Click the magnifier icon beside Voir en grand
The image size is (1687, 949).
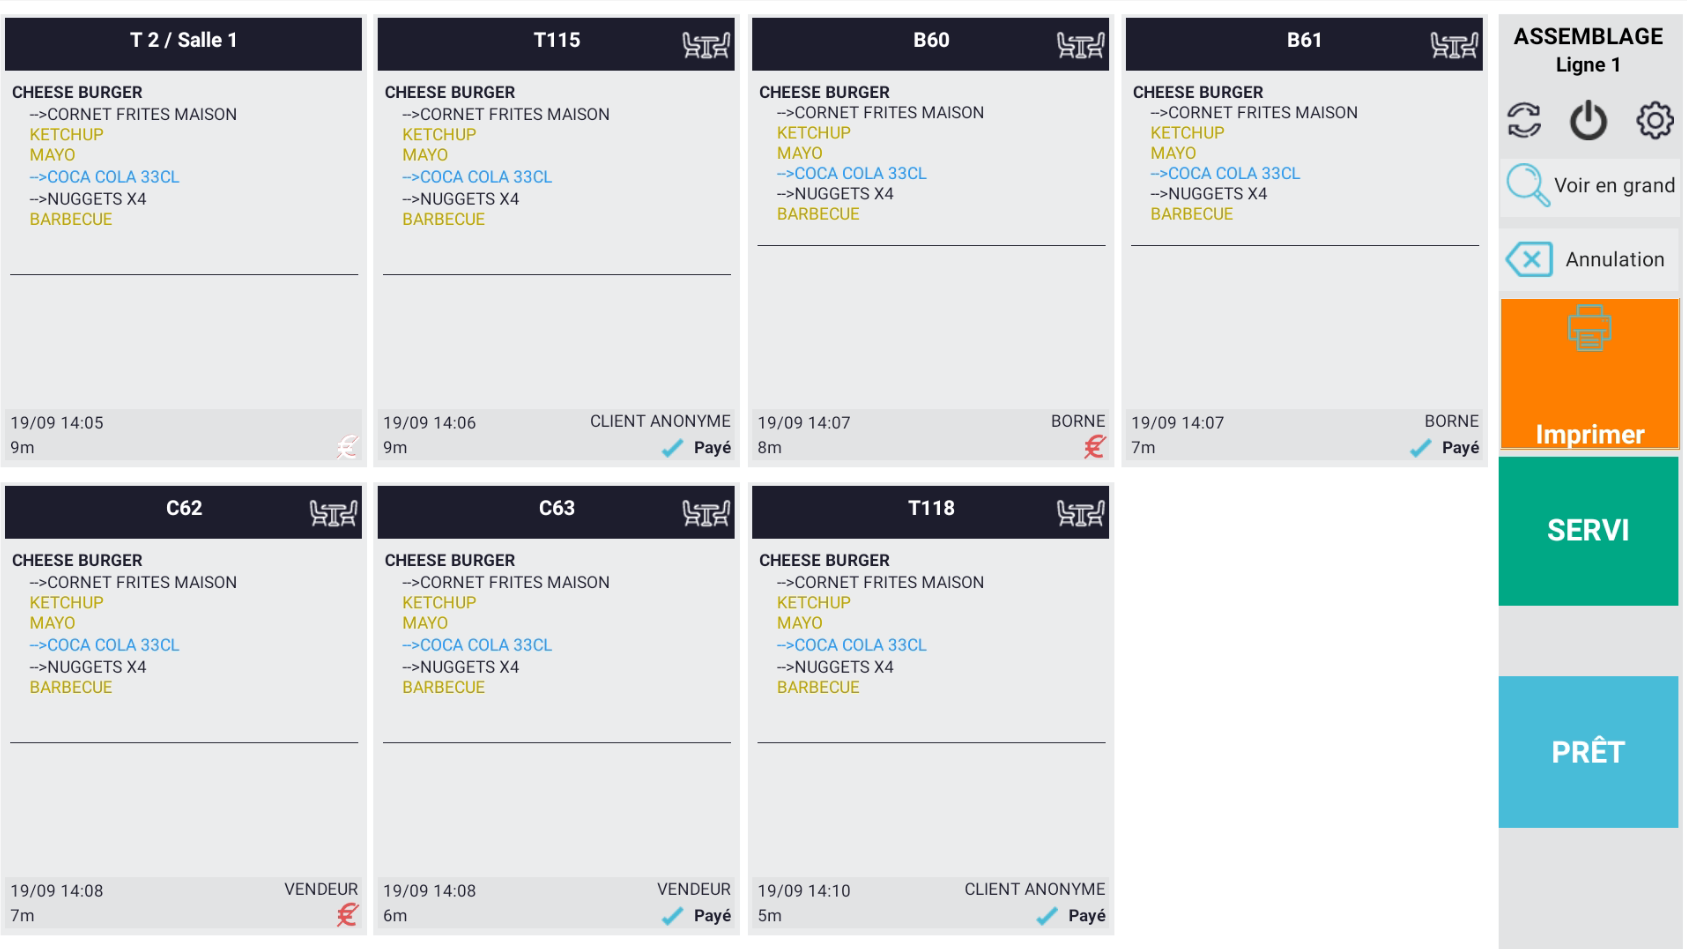pyautogui.click(x=1527, y=185)
